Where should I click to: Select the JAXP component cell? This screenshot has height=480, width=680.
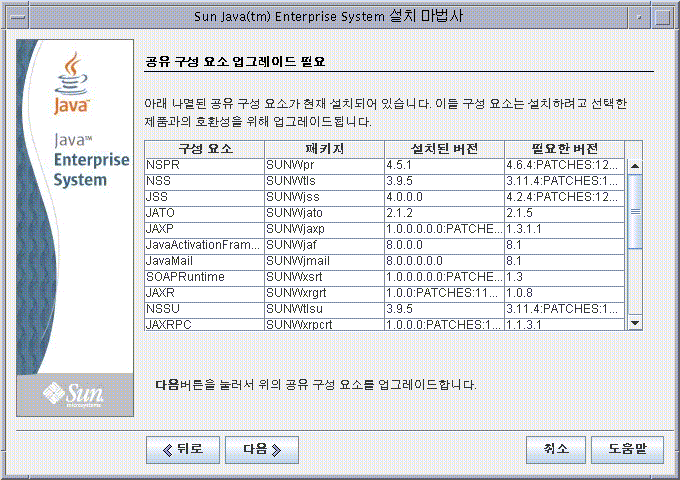coord(205,229)
